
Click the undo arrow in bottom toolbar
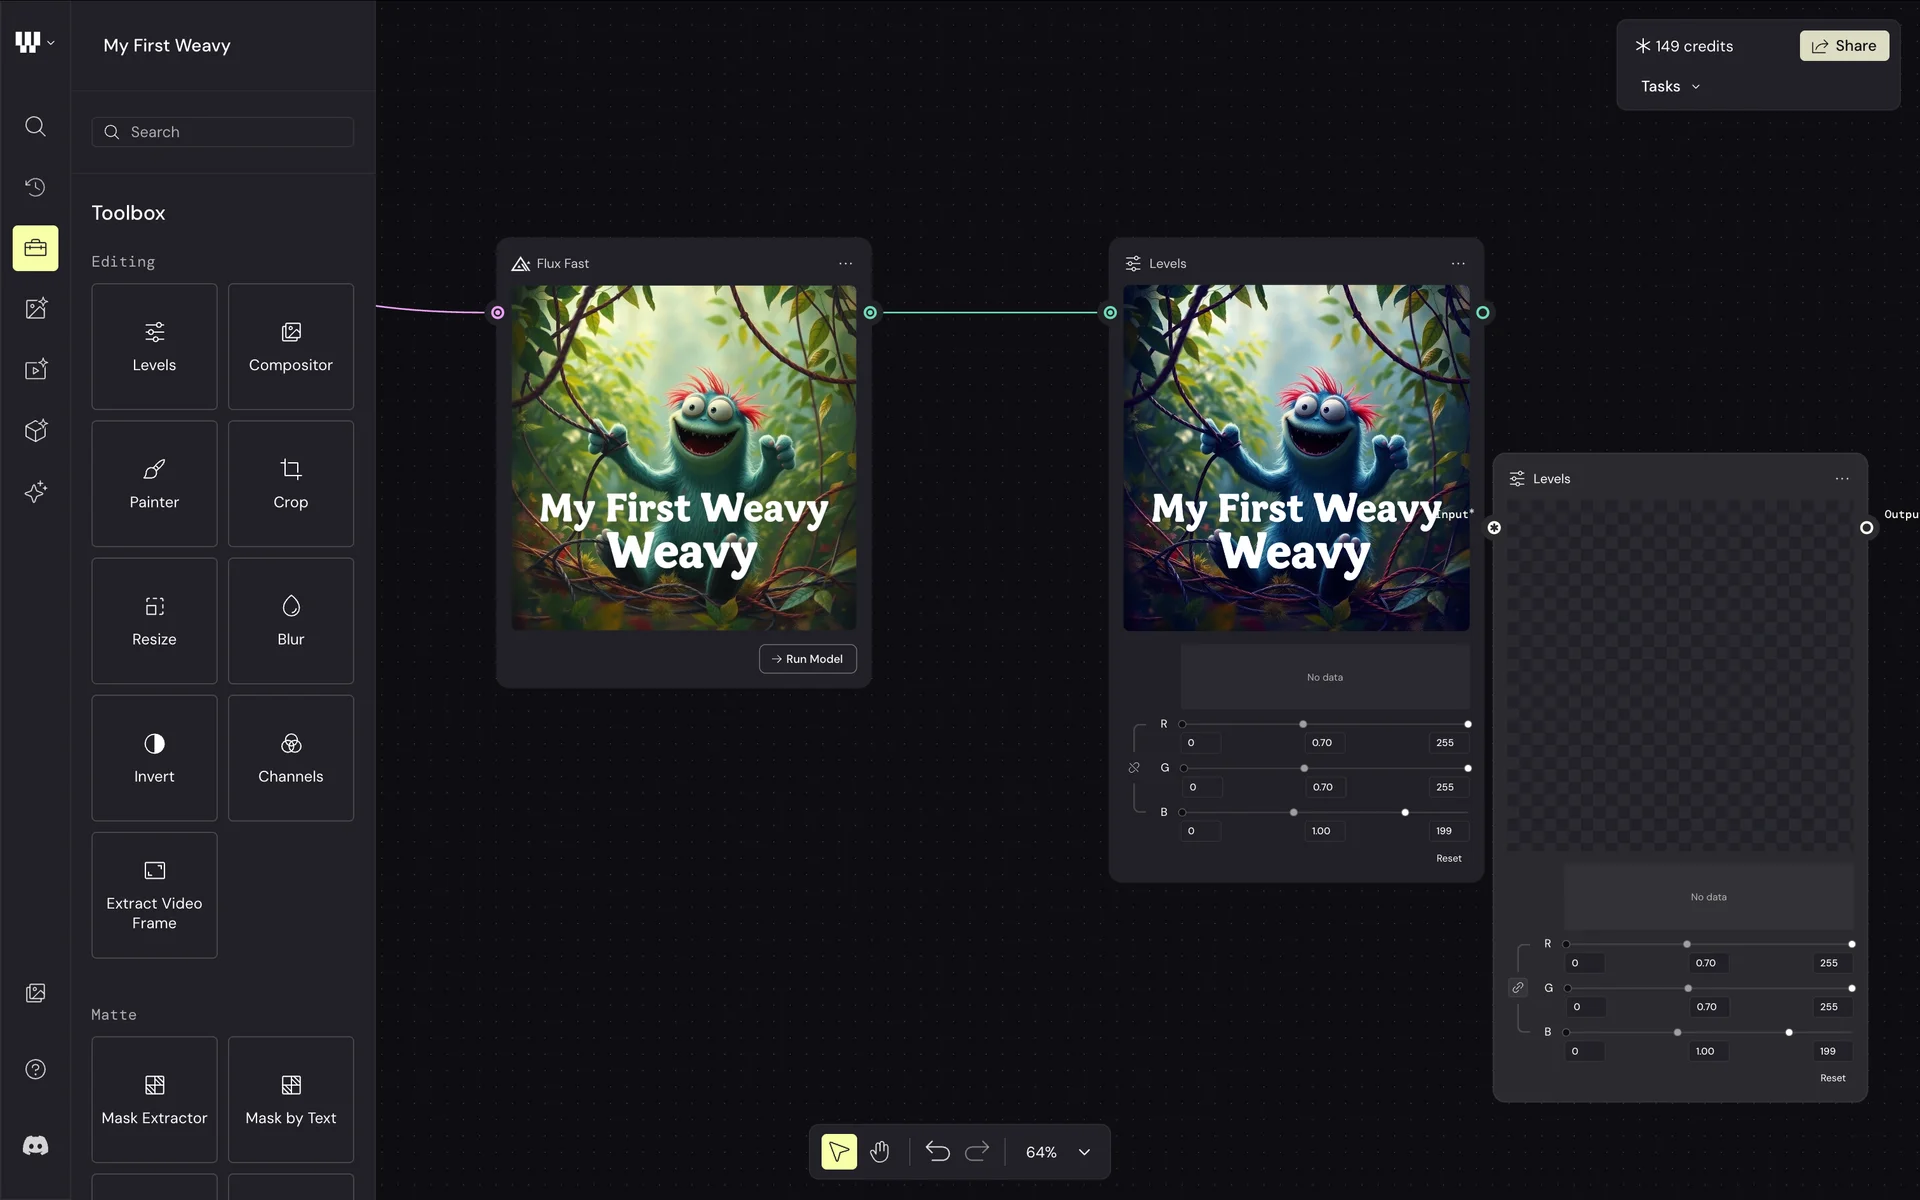tap(937, 1152)
